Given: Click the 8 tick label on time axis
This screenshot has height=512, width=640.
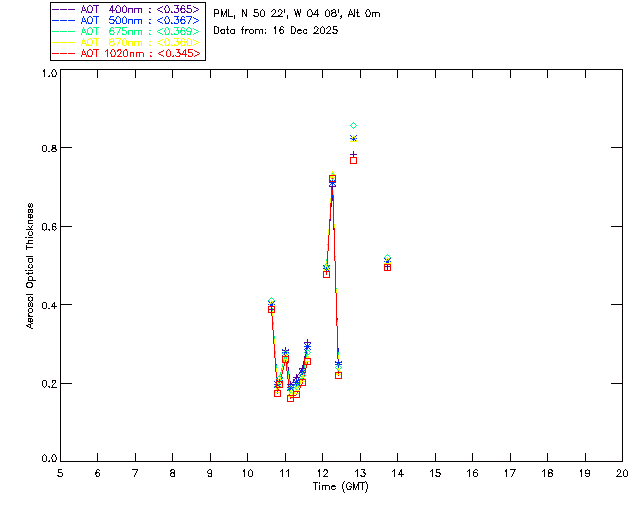Looking at the screenshot, I should click(x=173, y=473).
